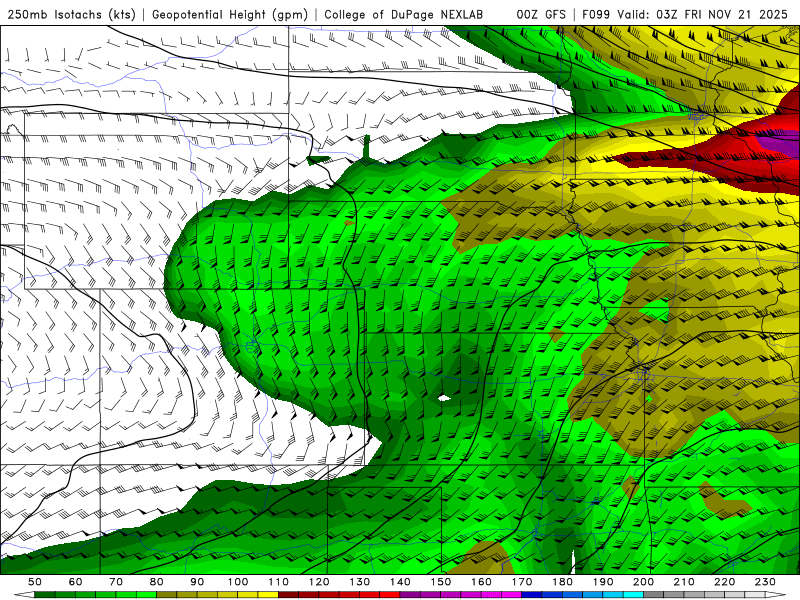800x600 pixels.
Task: Click the olive swatch just right of the 80 mark
Action: click(x=167, y=595)
